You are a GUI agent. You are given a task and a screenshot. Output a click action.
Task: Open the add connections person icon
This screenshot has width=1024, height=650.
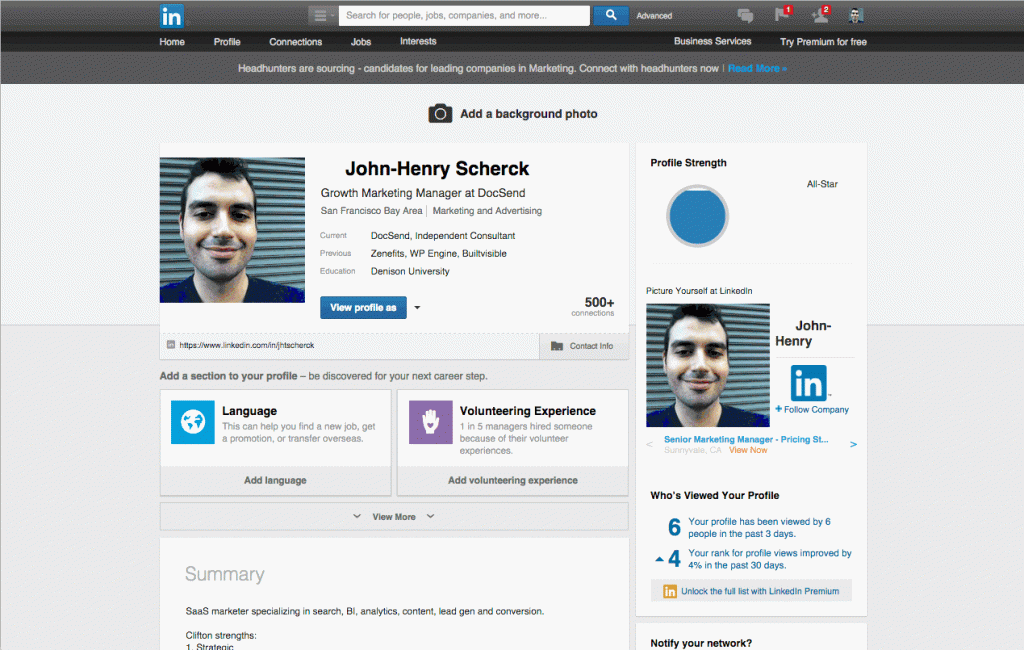[820, 14]
